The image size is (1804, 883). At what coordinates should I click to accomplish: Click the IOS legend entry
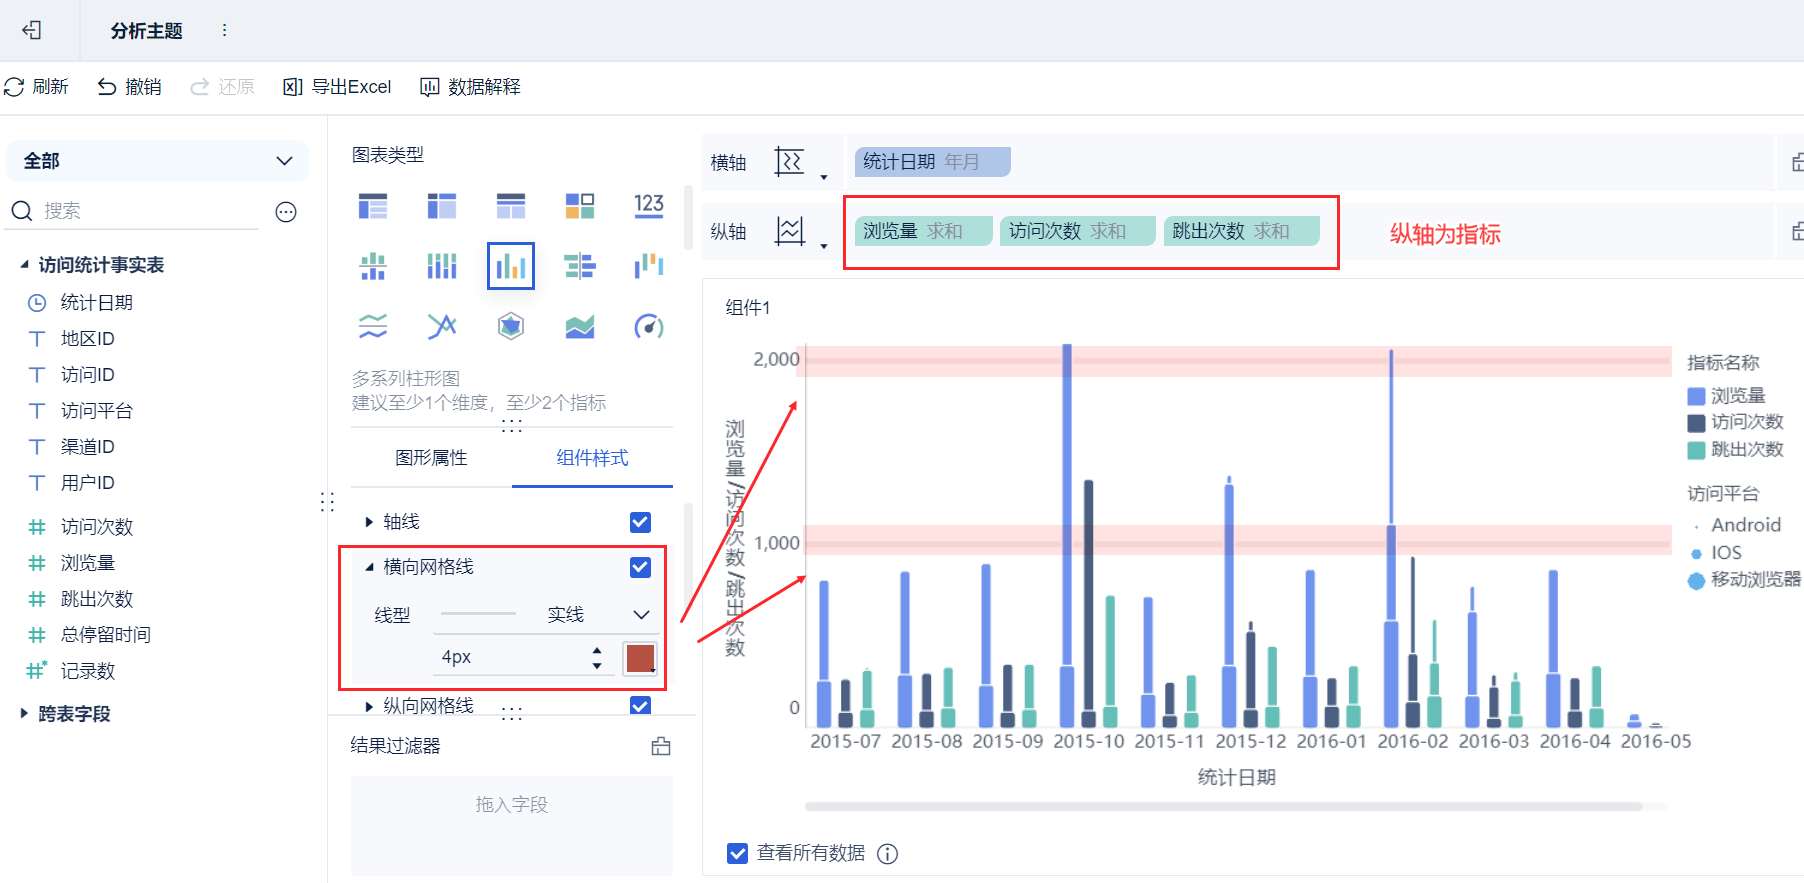tap(1716, 553)
